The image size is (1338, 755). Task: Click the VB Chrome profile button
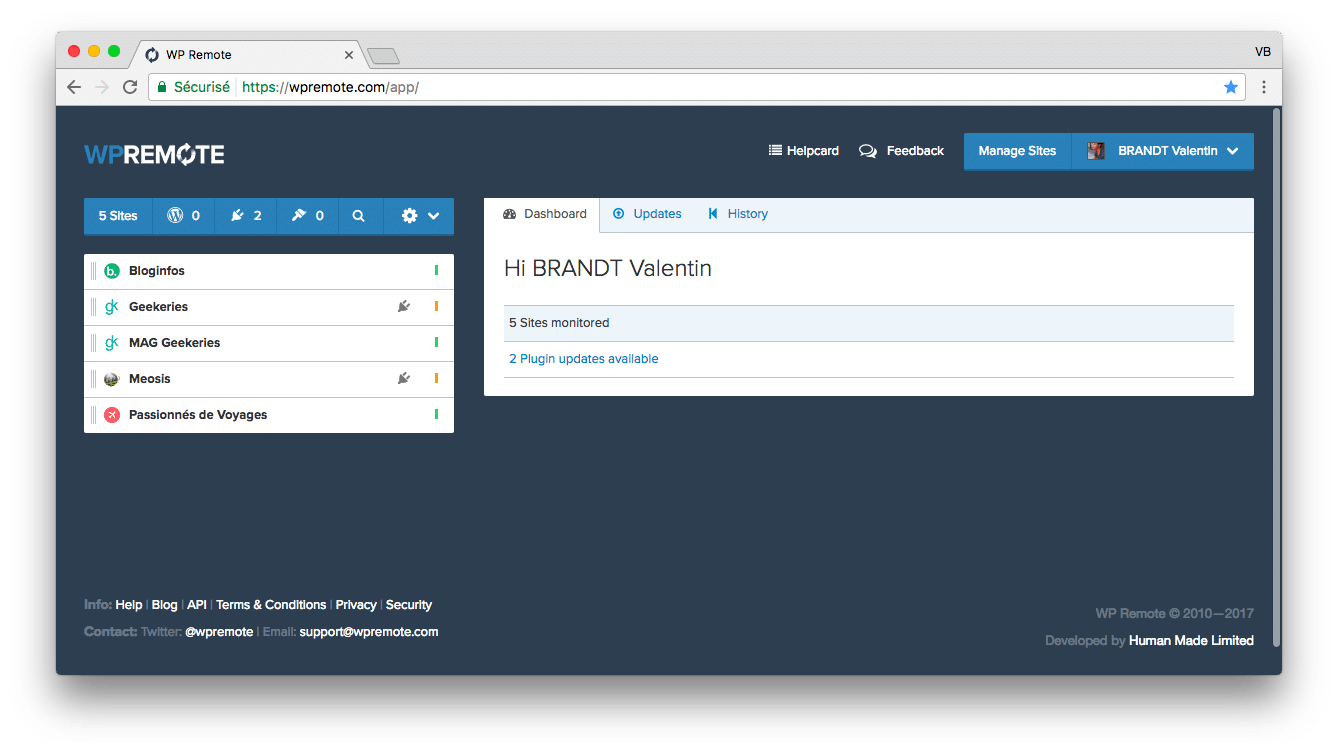click(x=1263, y=52)
